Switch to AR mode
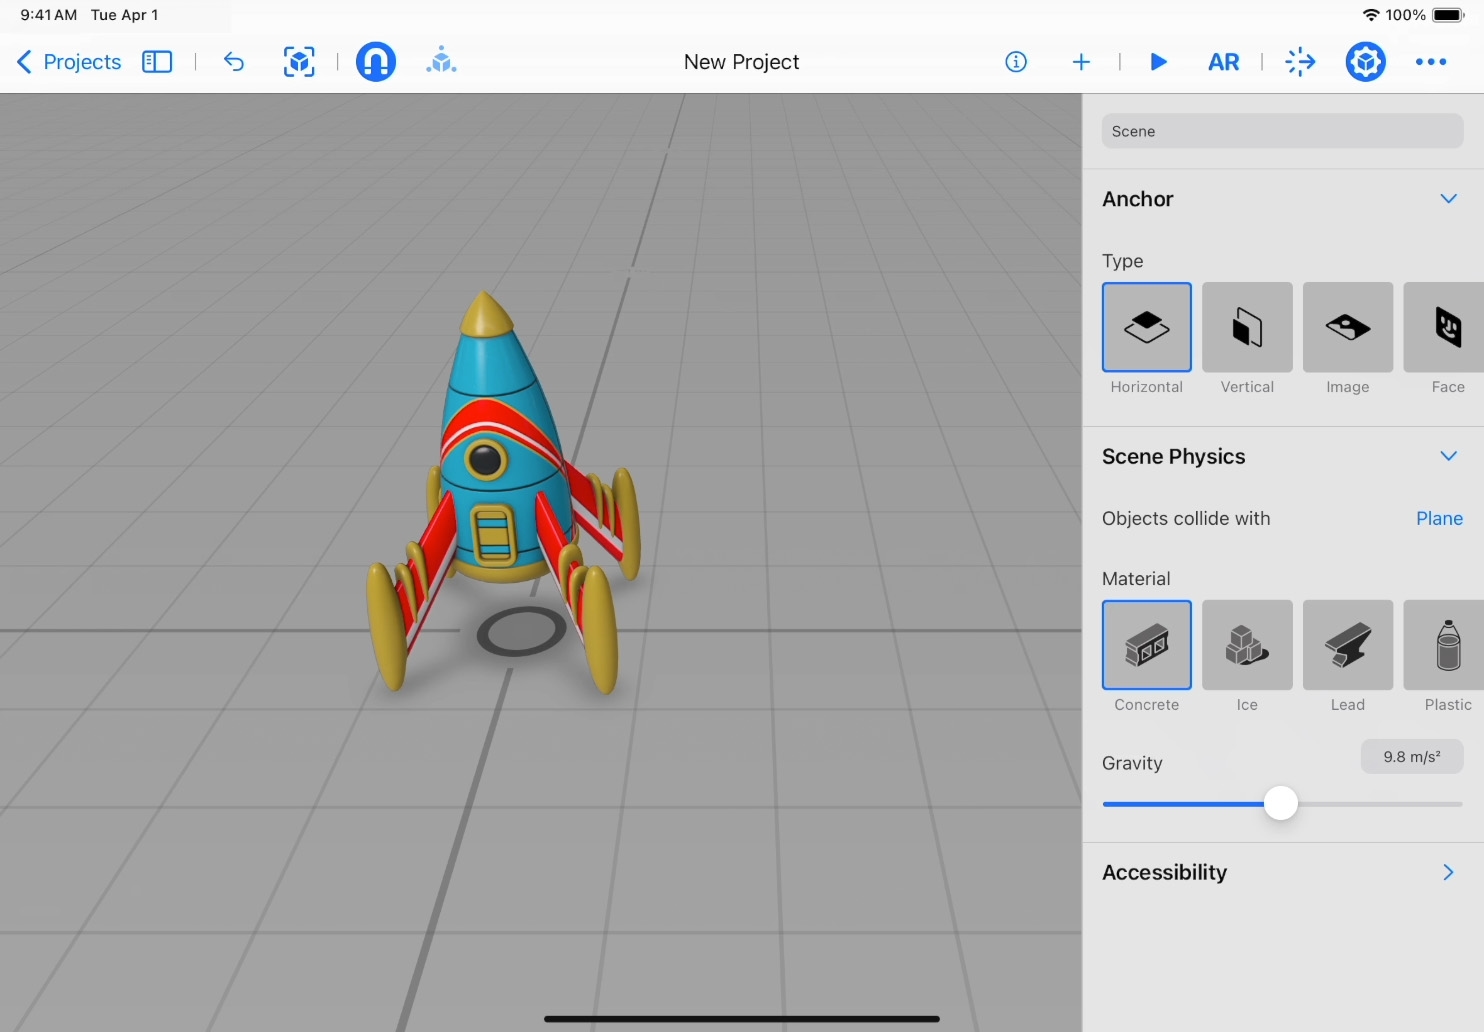The width and height of the screenshot is (1484, 1032). click(1223, 62)
